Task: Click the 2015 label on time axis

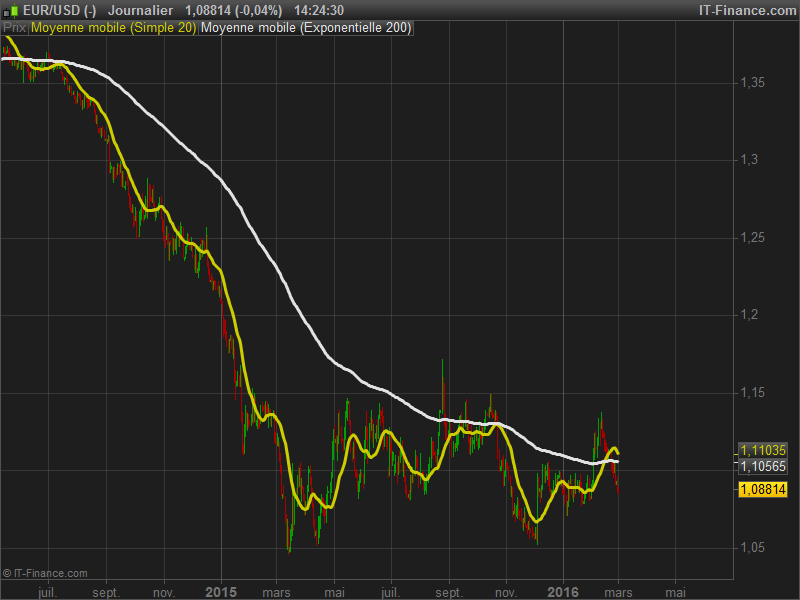Action: 221,592
